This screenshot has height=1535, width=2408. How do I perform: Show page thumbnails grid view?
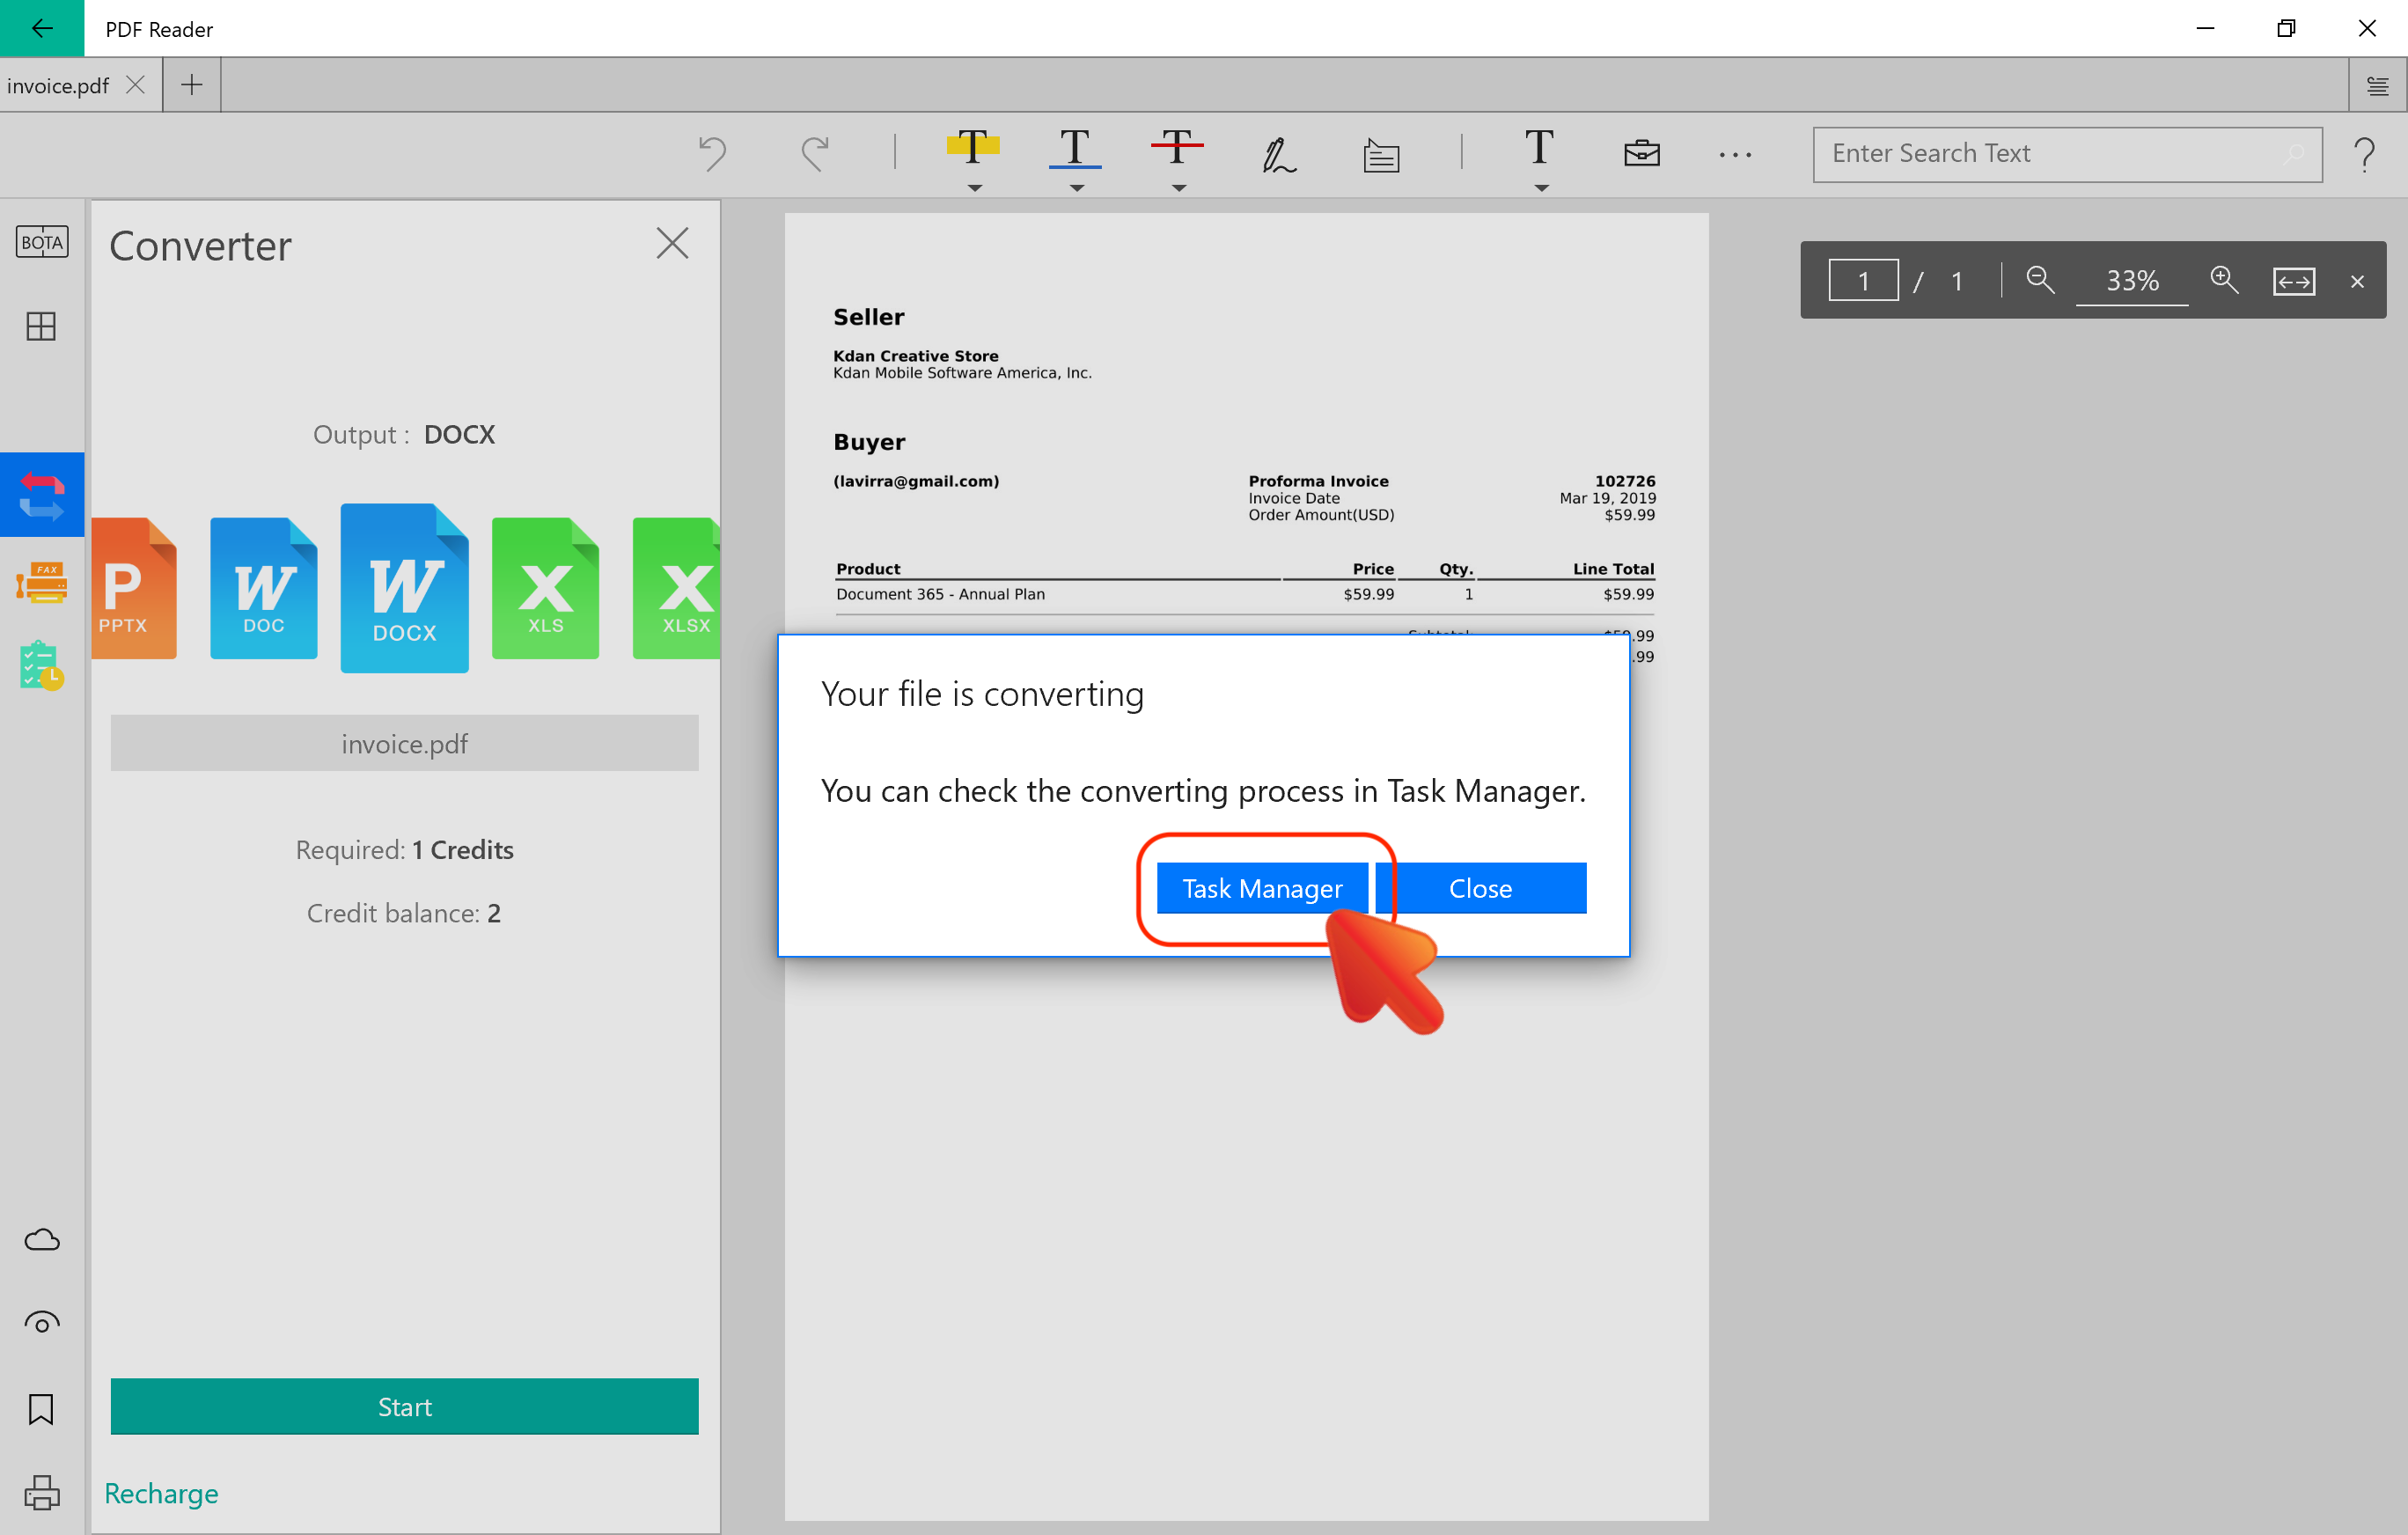pos(42,326)
